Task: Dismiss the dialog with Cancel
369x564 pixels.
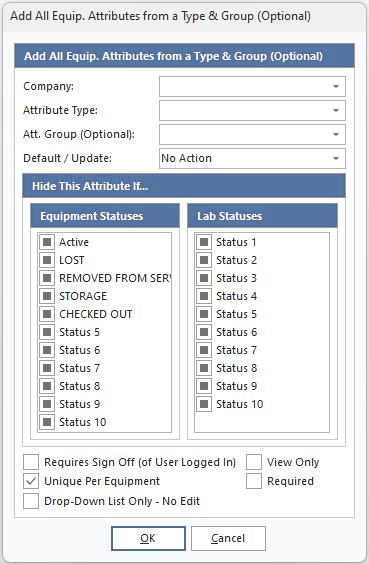Action: (228, 538)
